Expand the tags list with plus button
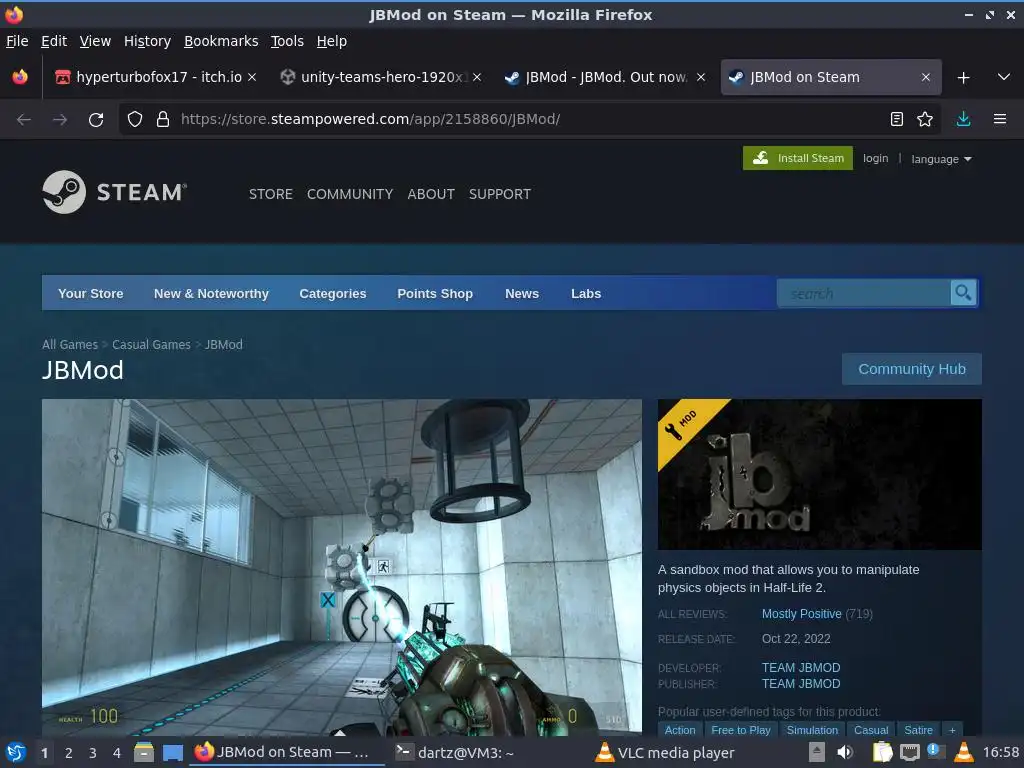The image size is (1024, 768). click(x=952, y=729)
